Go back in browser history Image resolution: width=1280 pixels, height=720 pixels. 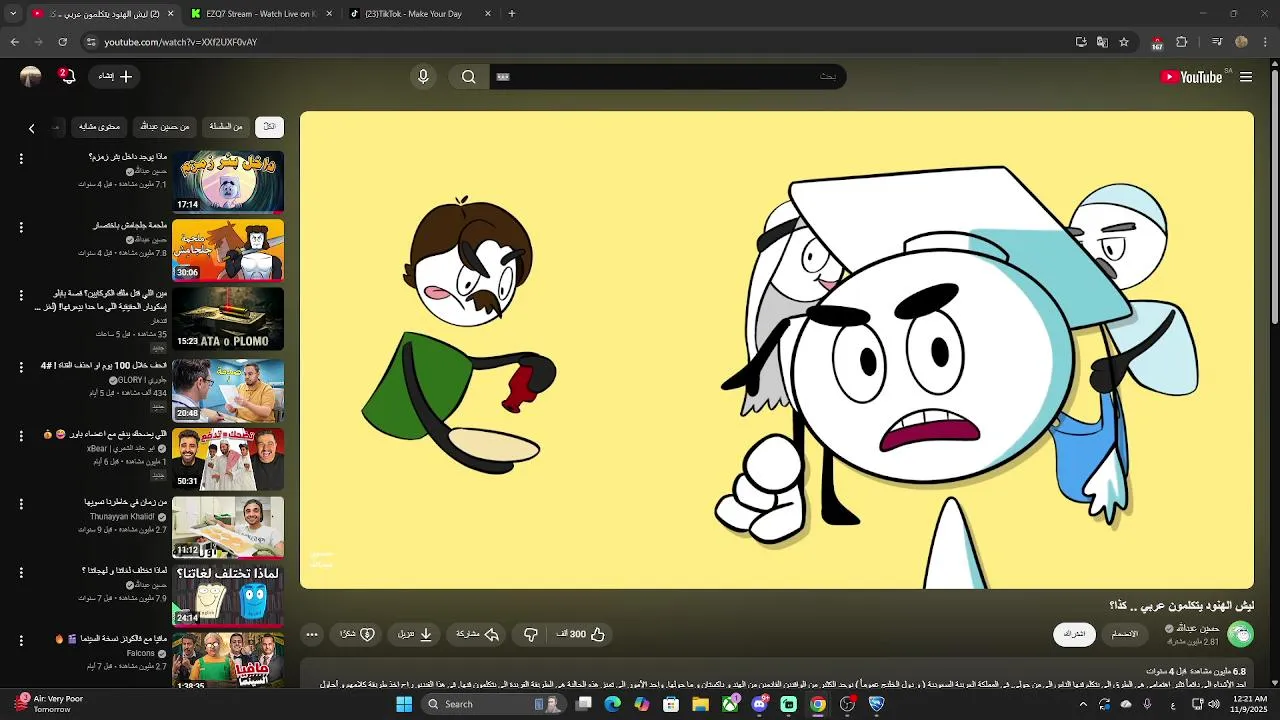pyautogui.click(x=14, y=42)
